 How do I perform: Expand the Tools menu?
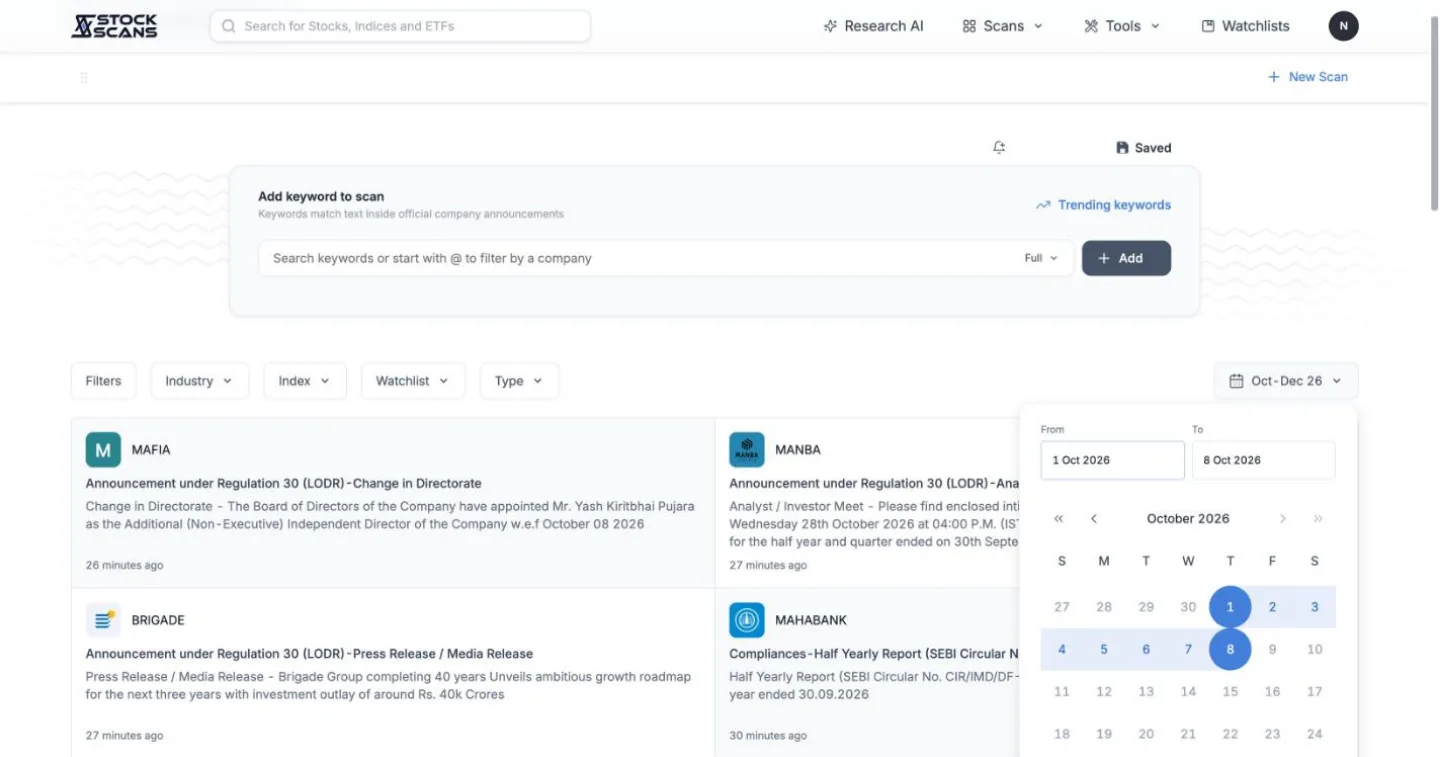click(1122, 26)
